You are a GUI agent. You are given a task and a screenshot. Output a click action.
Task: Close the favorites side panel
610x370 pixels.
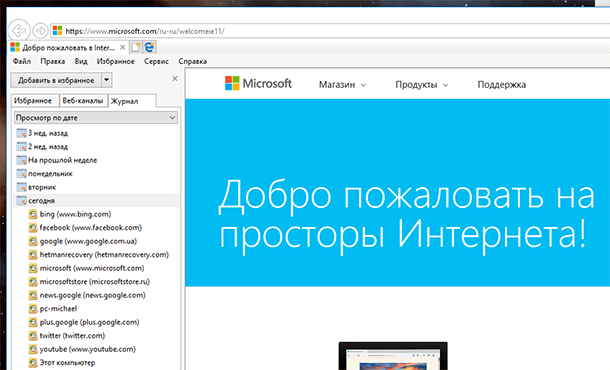point(175,79)
